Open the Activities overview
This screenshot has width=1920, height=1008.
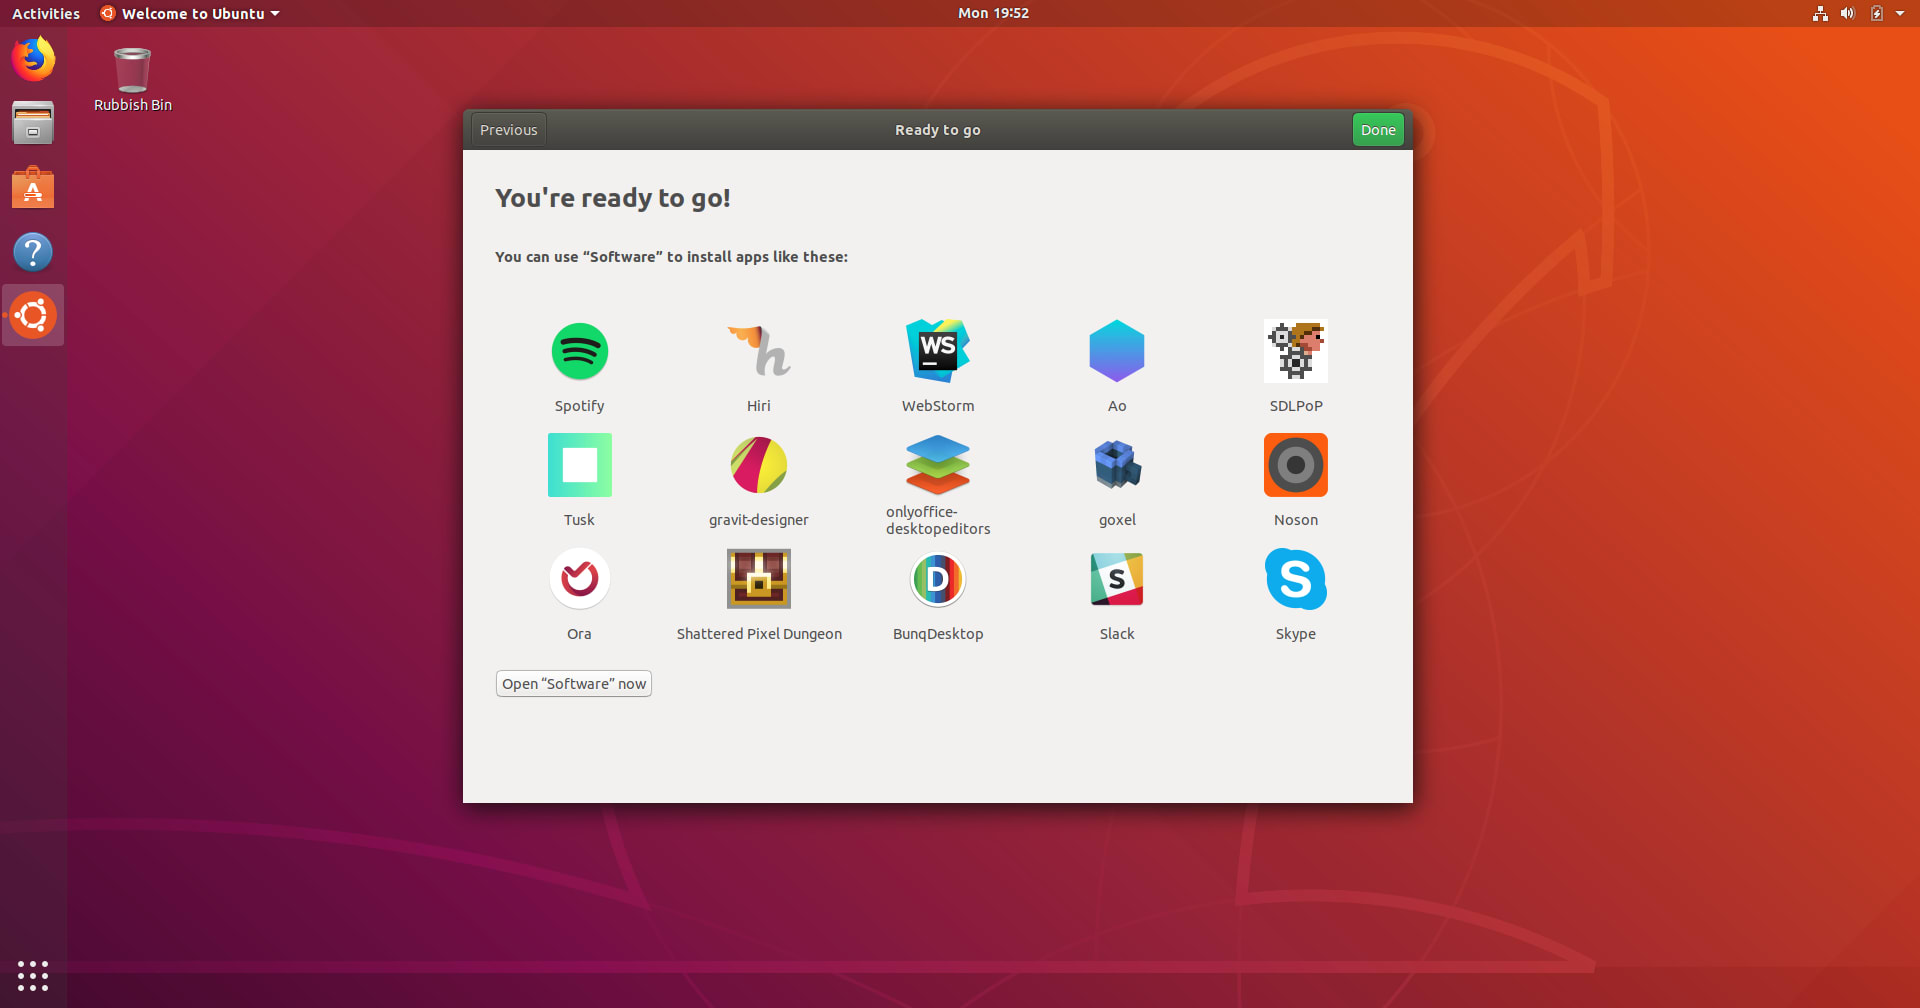46,13
